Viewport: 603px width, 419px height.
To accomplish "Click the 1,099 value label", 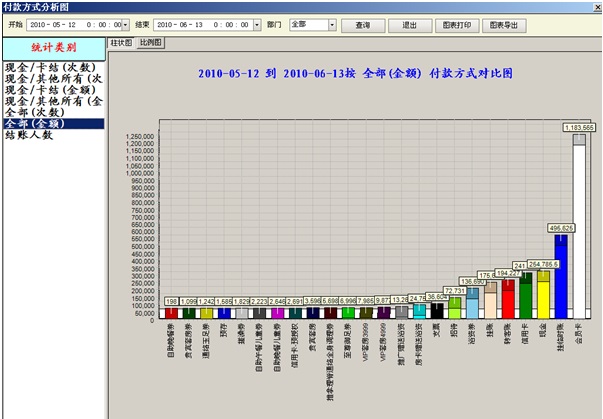I will [x=189, y=301].
